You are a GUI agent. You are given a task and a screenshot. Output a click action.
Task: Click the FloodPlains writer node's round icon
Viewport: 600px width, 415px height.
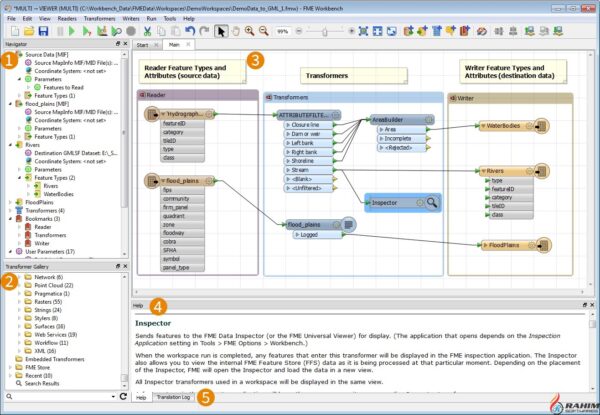[x=543, y=245]
